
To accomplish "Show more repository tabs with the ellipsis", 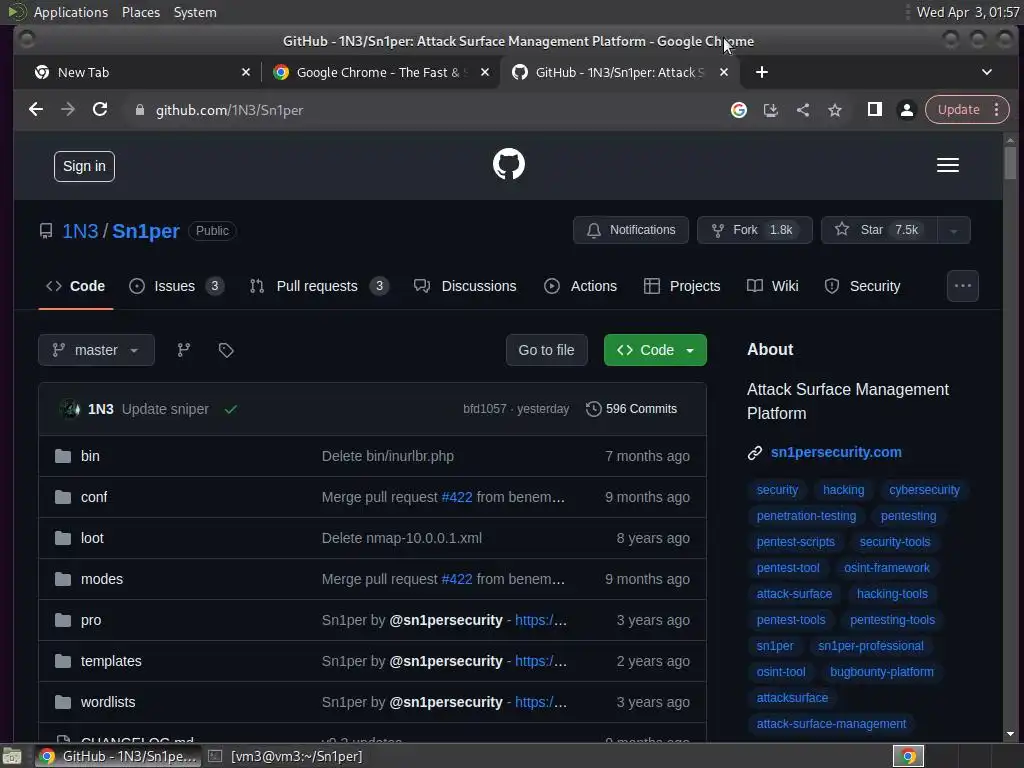I will (963, 286).
